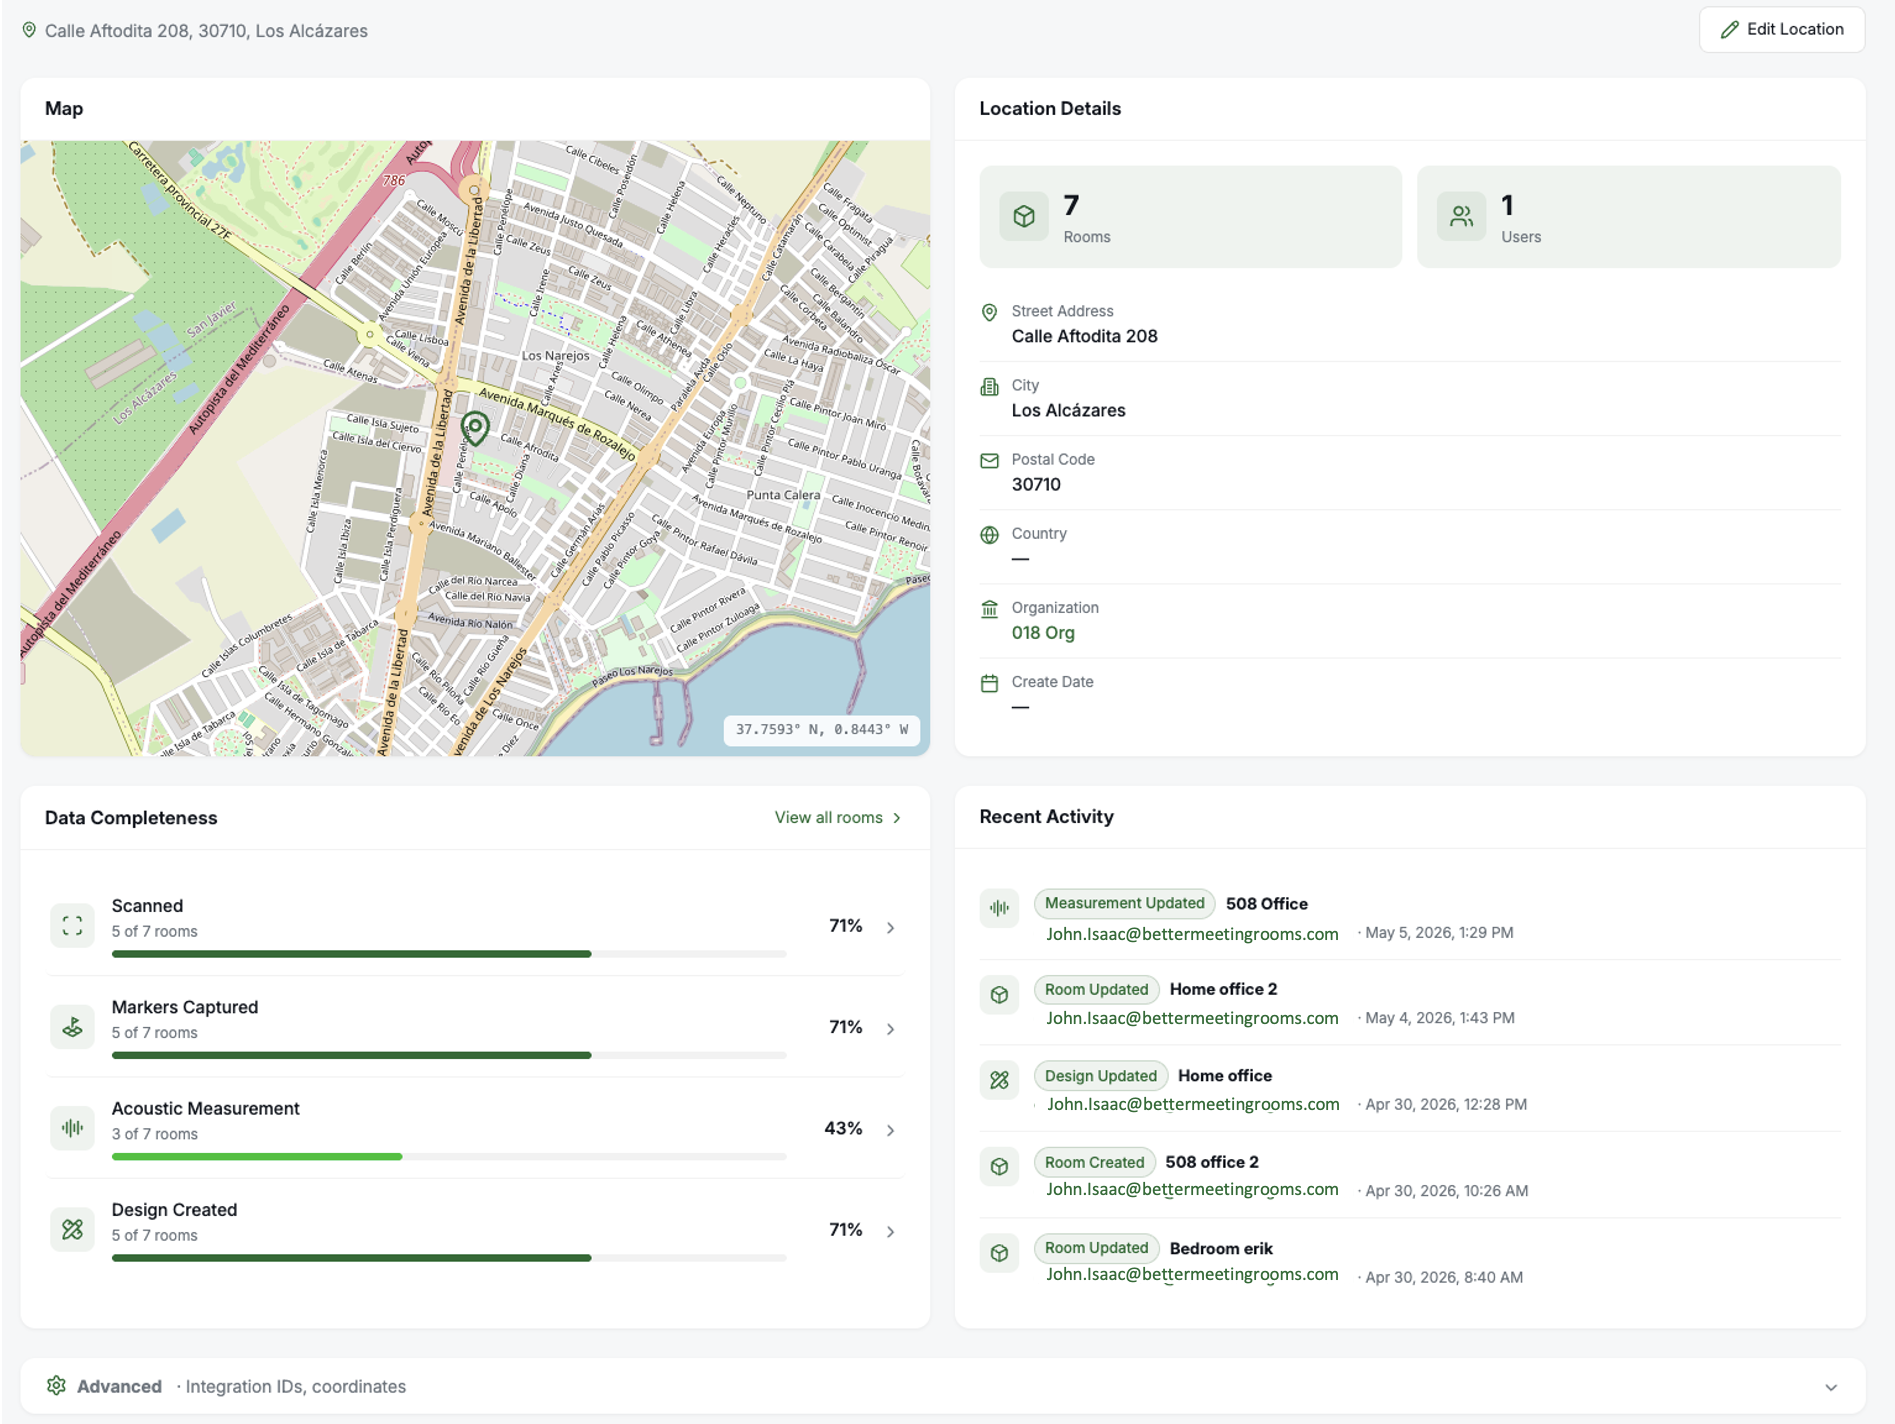The width and height of the screenshot is (1895, 1424).
Task: Click the Street Address pin icon
Action: coord(989,313)
